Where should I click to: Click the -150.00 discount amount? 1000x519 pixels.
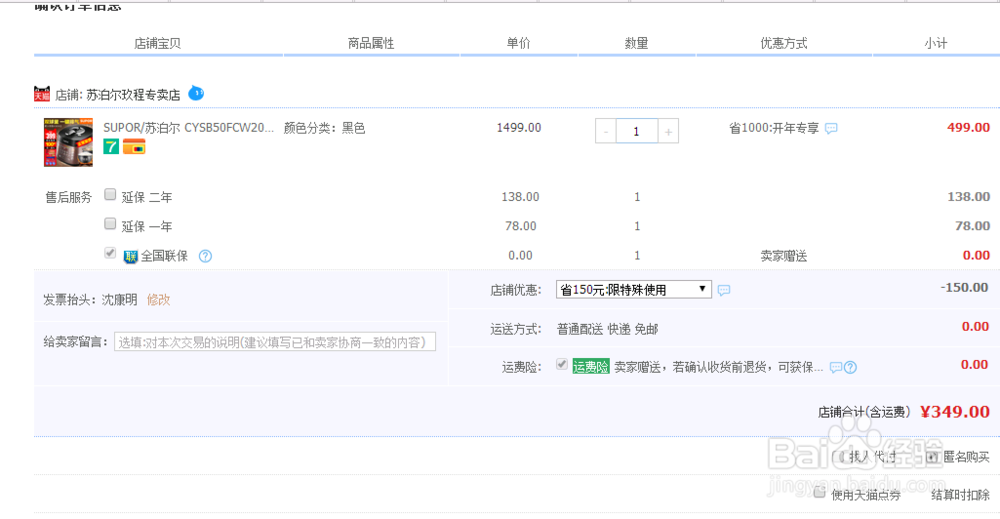[x=964, y=288]
